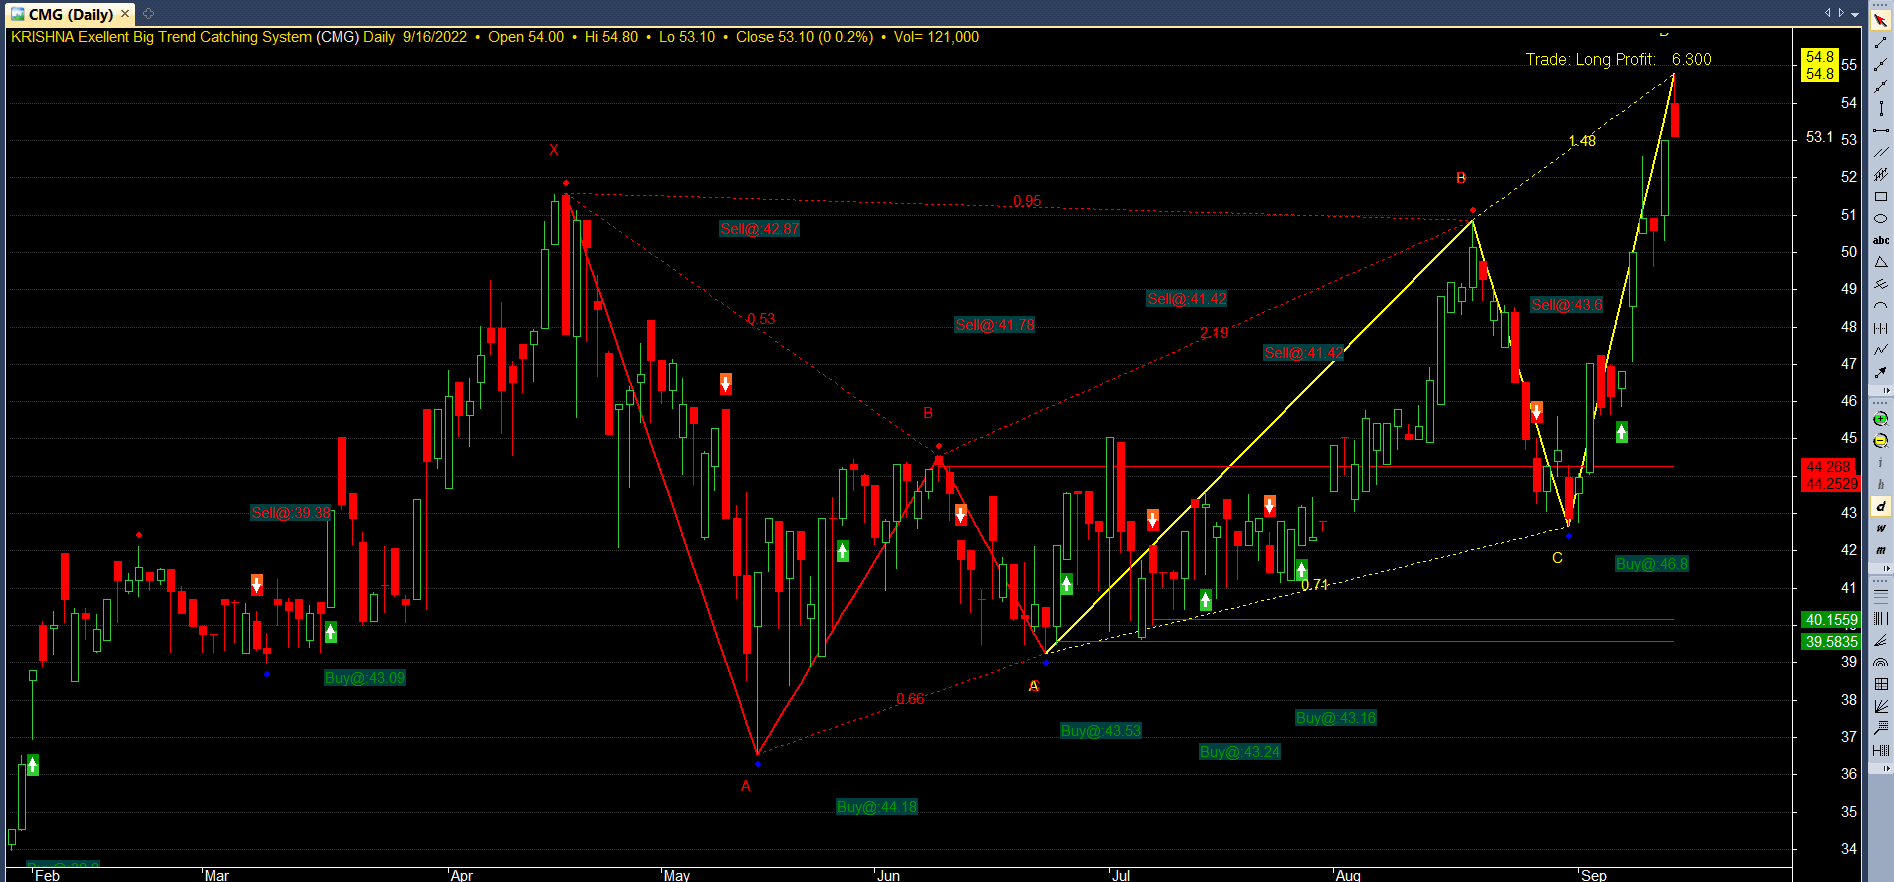Select the Gann square tool
This screenshot has width=1894, height=882.
(1881, 684)
